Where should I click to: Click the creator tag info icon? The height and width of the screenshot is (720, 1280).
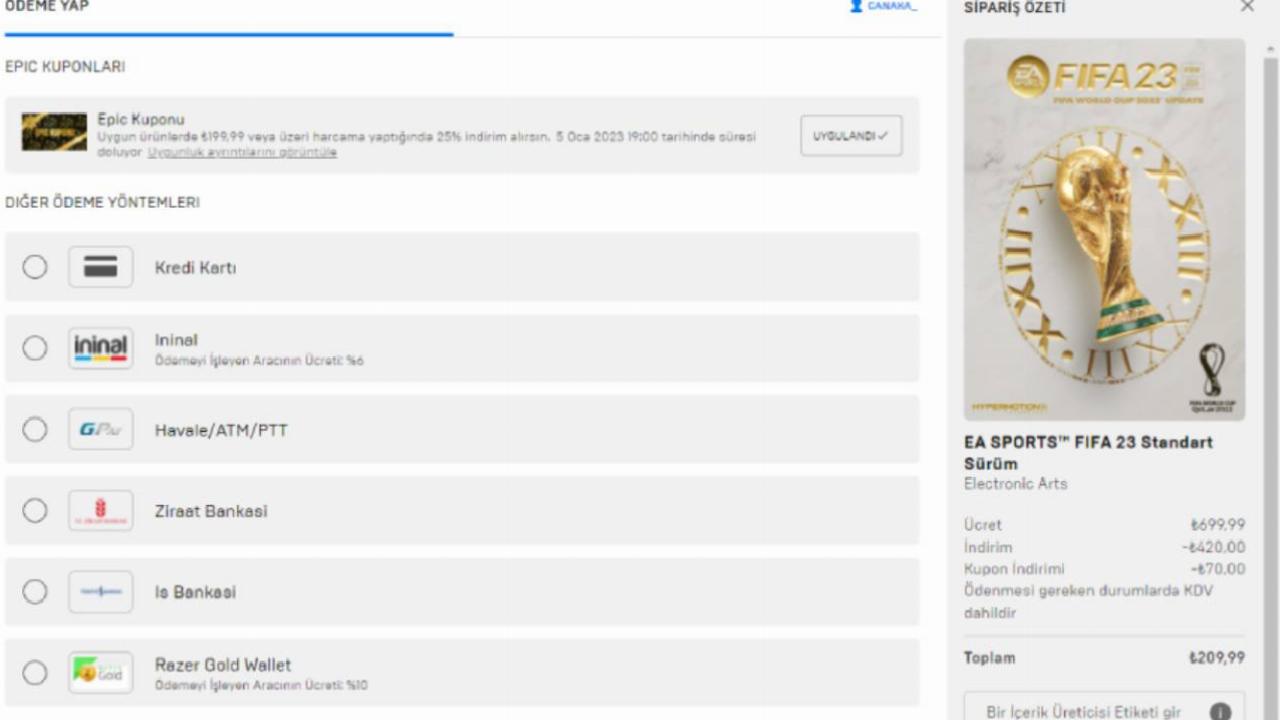[x=1220, y=712]
